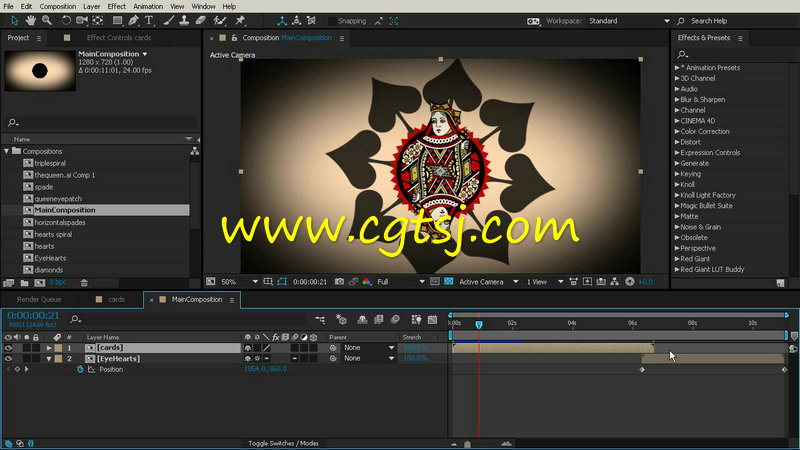Viewport: 800px width, 450px height.
Task: Select the Roto Brush tool
Action: 220,20
